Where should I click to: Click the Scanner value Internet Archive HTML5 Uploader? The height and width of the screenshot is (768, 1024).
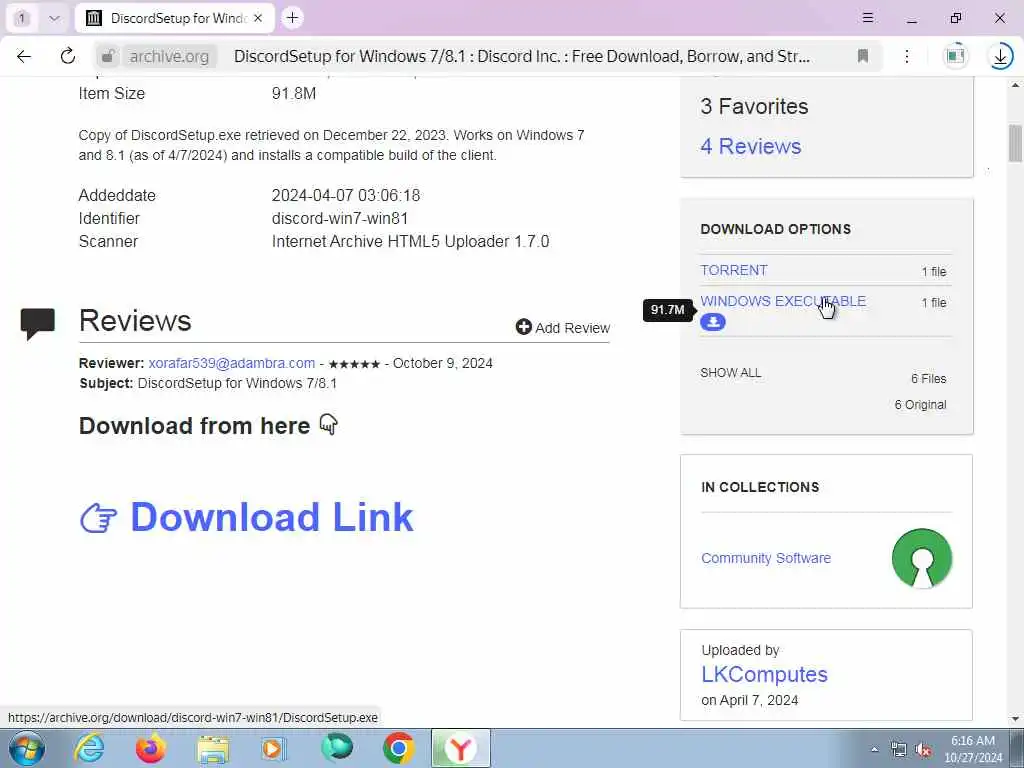(410, 242)
